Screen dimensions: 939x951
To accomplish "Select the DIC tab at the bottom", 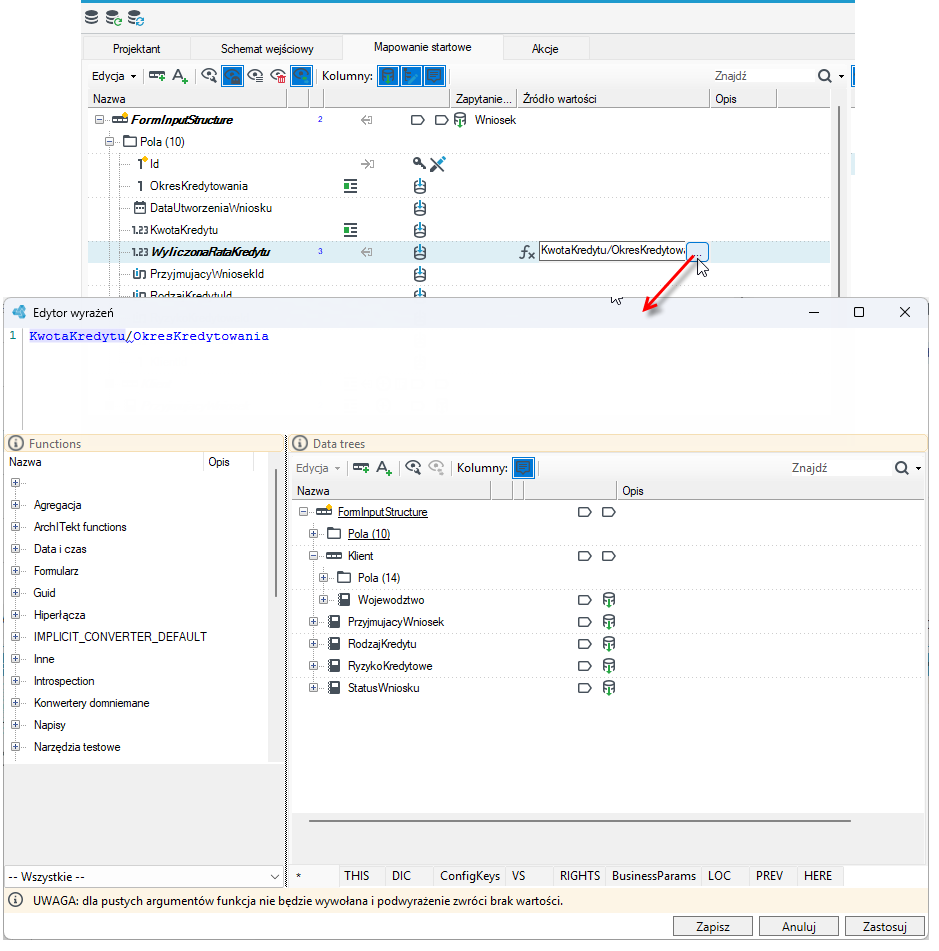I will pyautogui.click(x=402, y=876).
